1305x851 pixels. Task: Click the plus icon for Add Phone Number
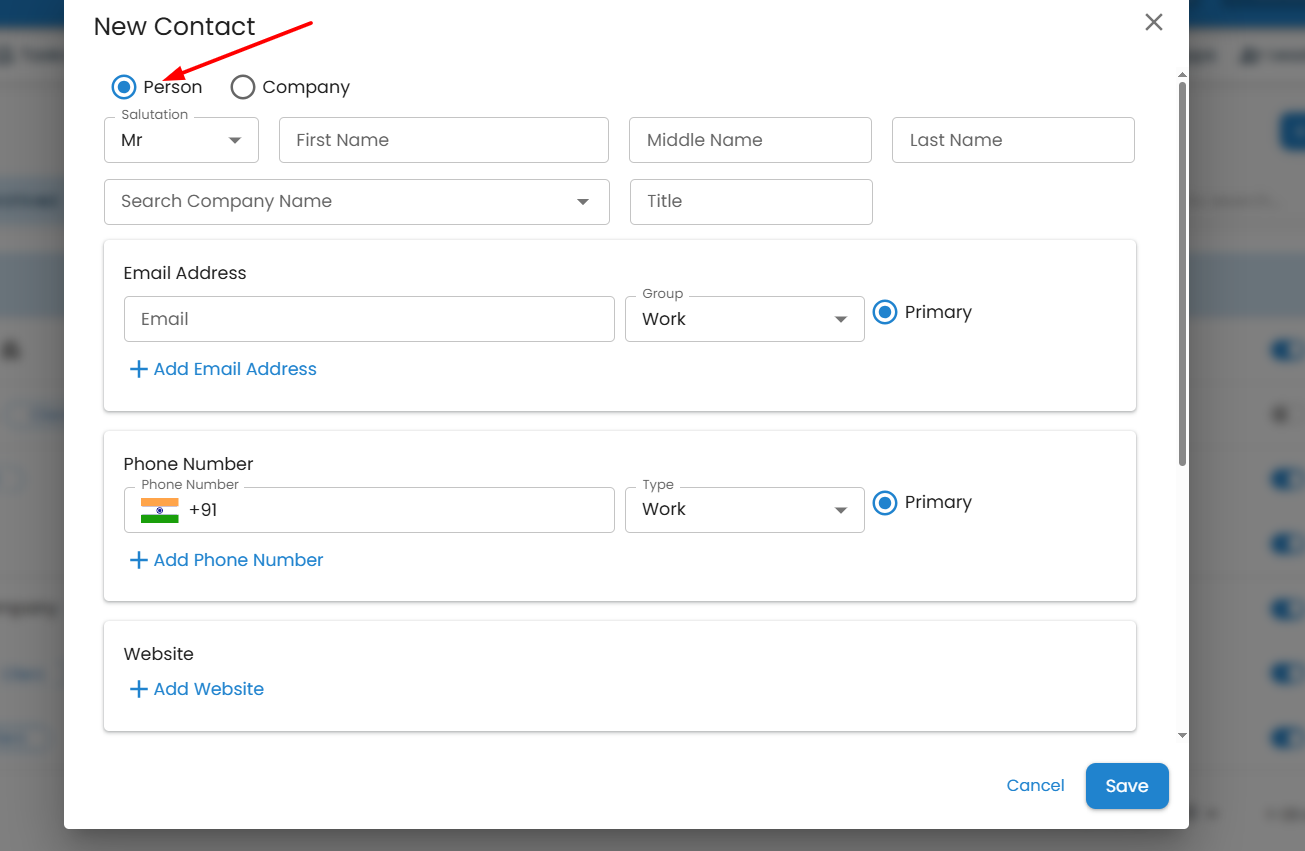click(139, 561)
